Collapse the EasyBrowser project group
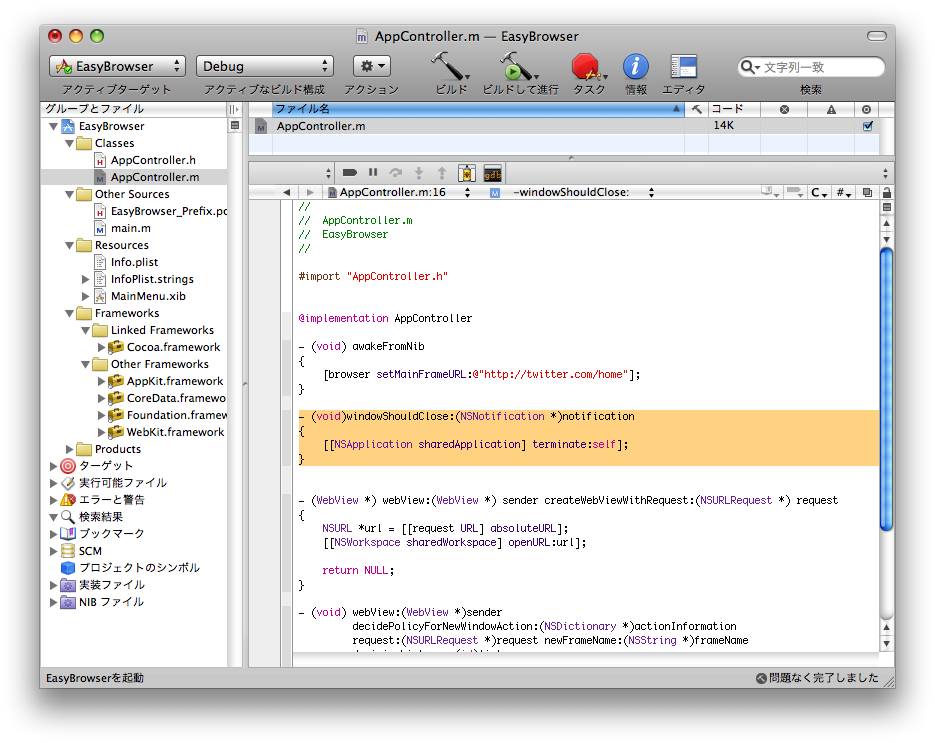Image resolution: width=935 pixels, height=743 pixels. coord(53,126)
